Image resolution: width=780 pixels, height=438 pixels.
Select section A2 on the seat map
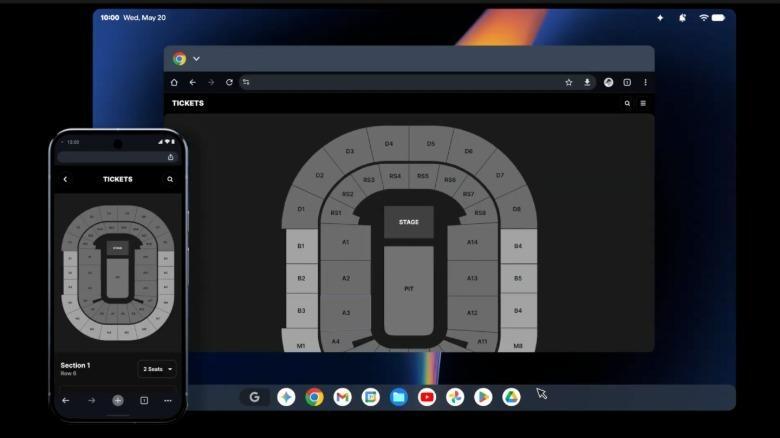(x=346, y=278)
